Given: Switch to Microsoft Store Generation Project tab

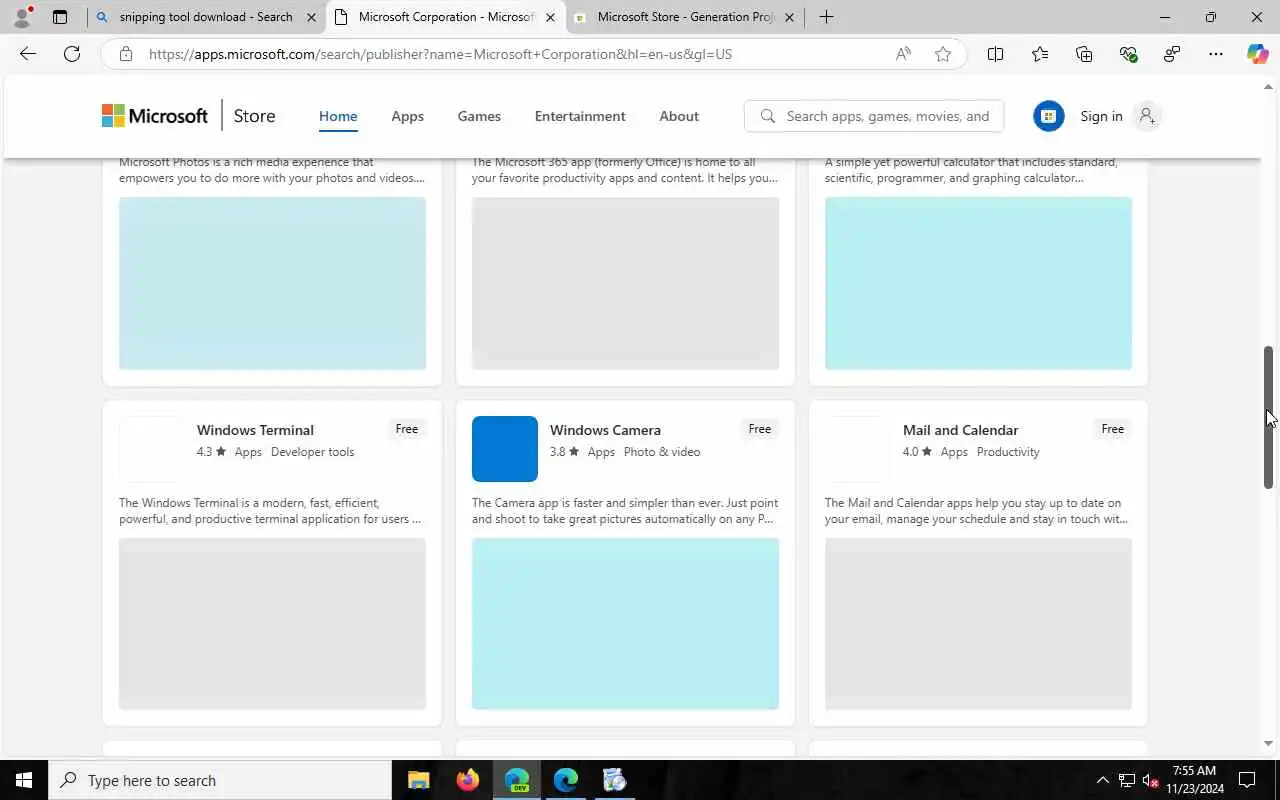Looking at the screenshot, I should 685,17.
